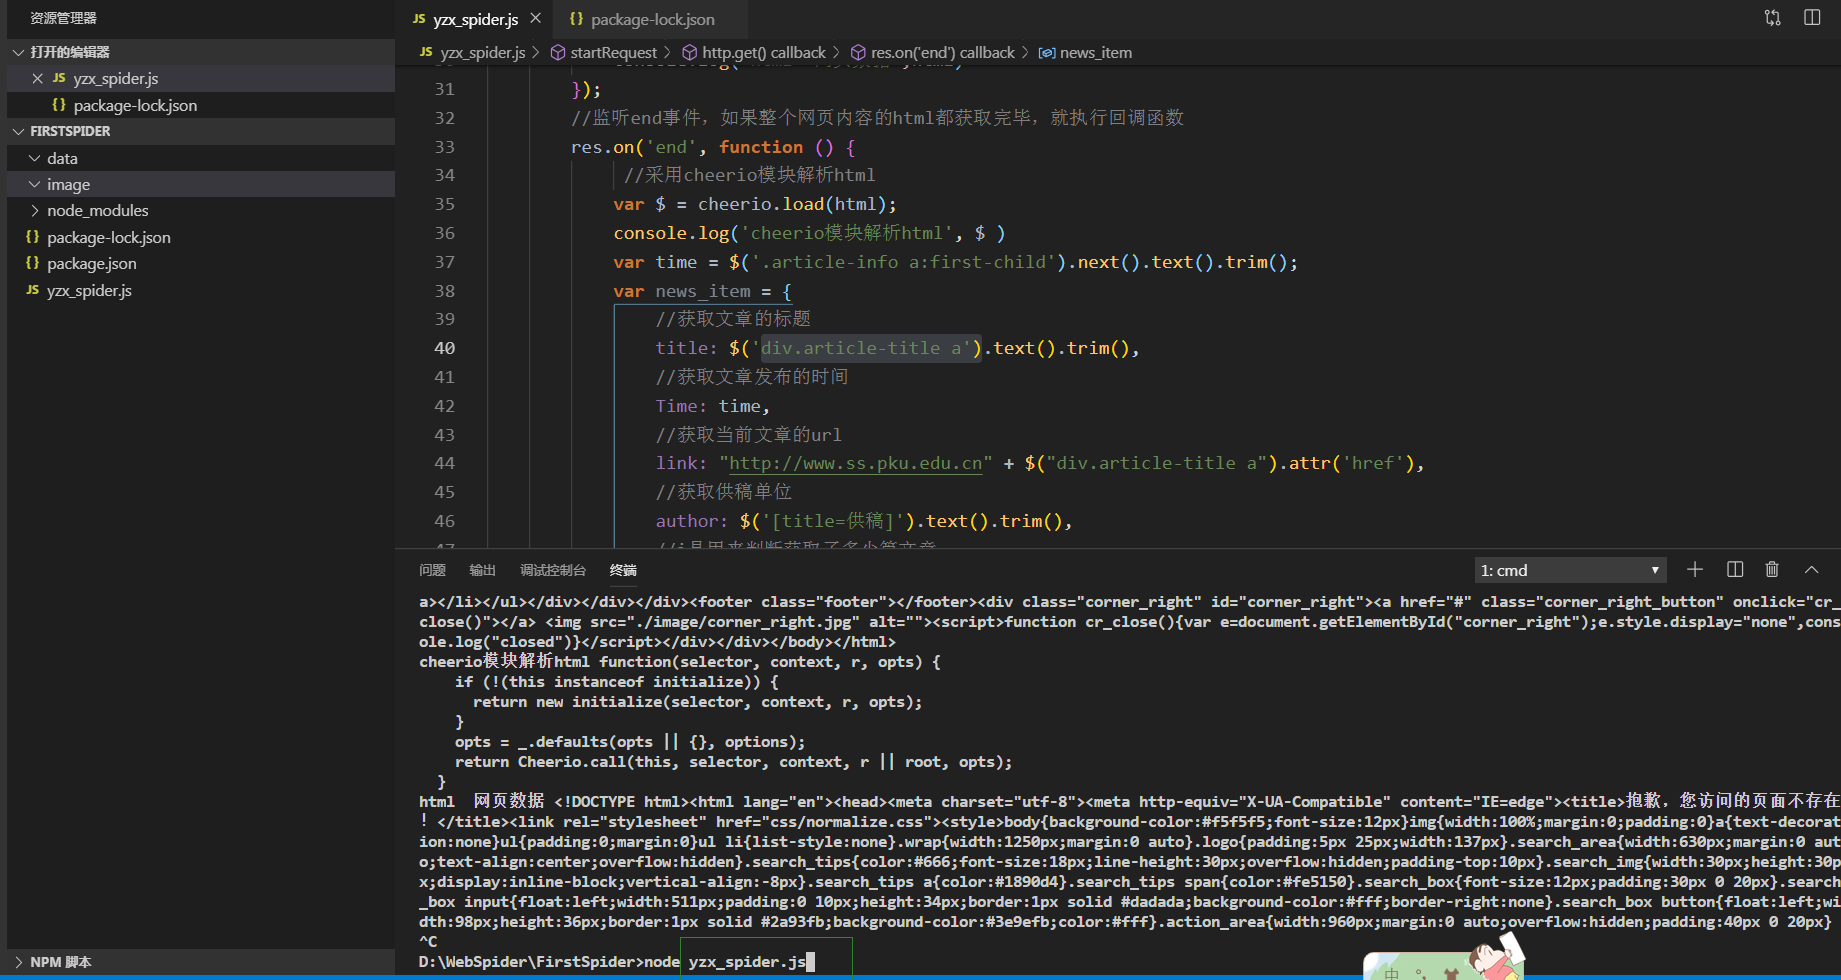
Task: Close the yzx_spider.js editor tab
Action: (x=536, y=18)
